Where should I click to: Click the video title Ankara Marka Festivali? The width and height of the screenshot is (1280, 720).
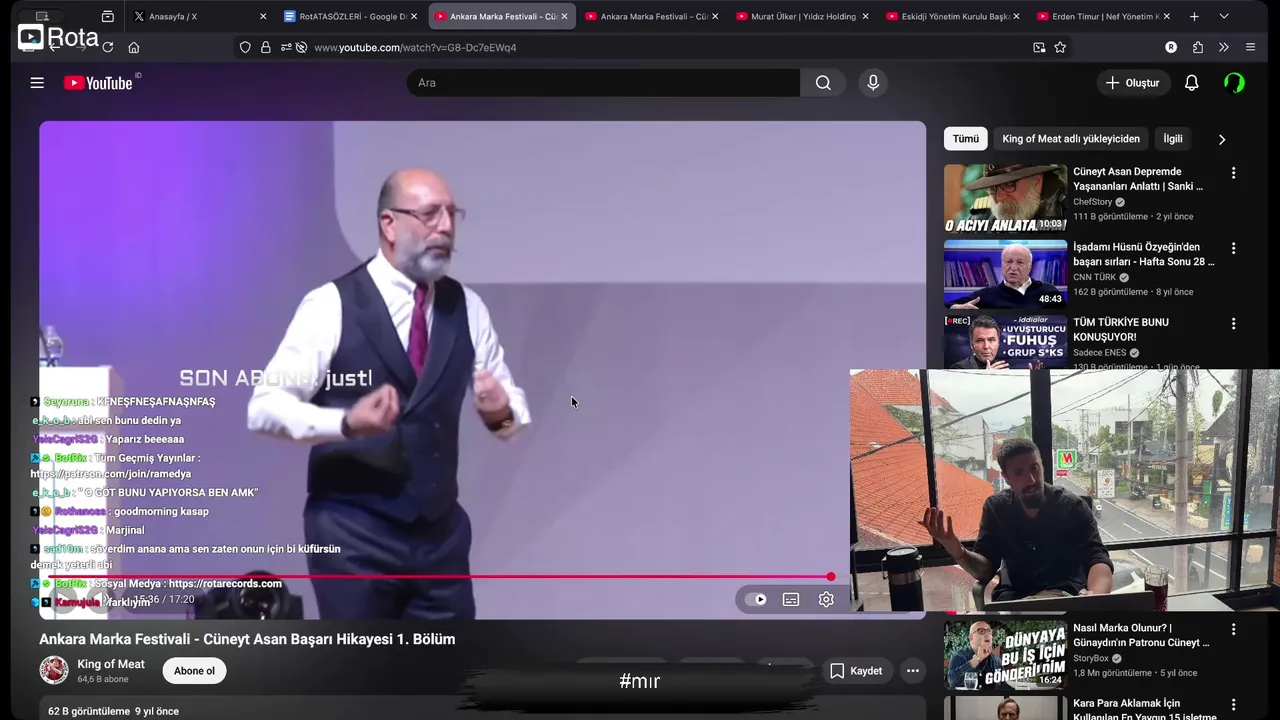click(247, 639)
